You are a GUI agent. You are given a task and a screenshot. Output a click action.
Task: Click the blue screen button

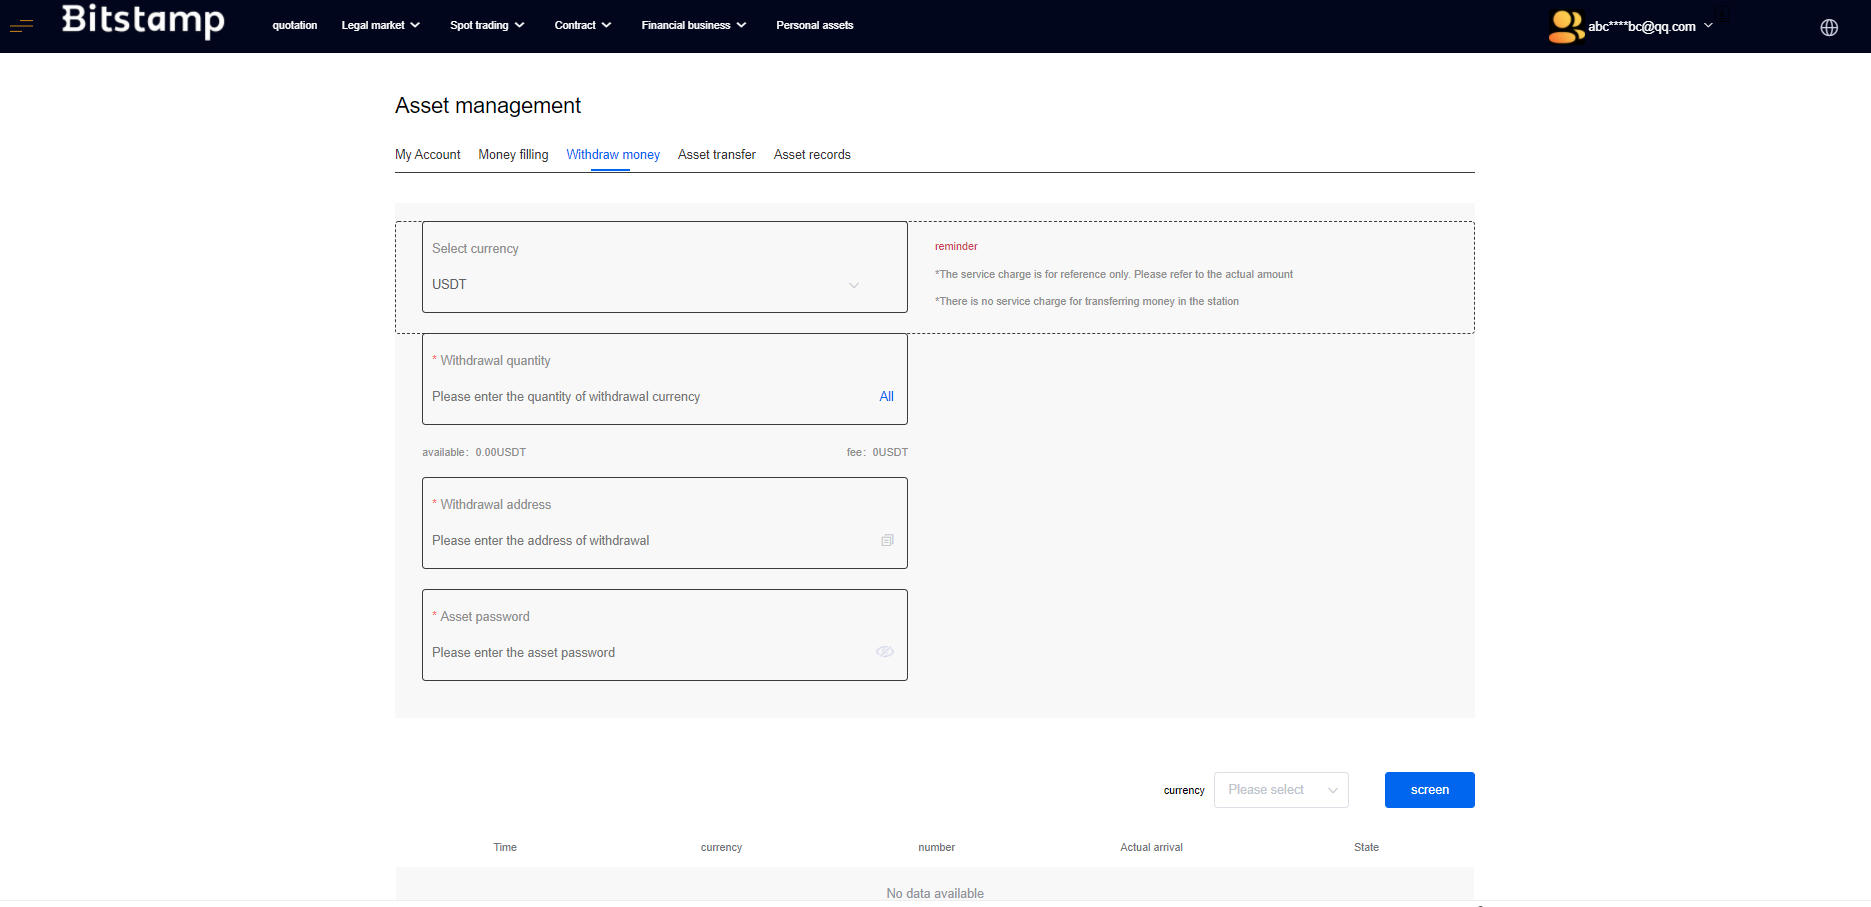[1429, 790]
